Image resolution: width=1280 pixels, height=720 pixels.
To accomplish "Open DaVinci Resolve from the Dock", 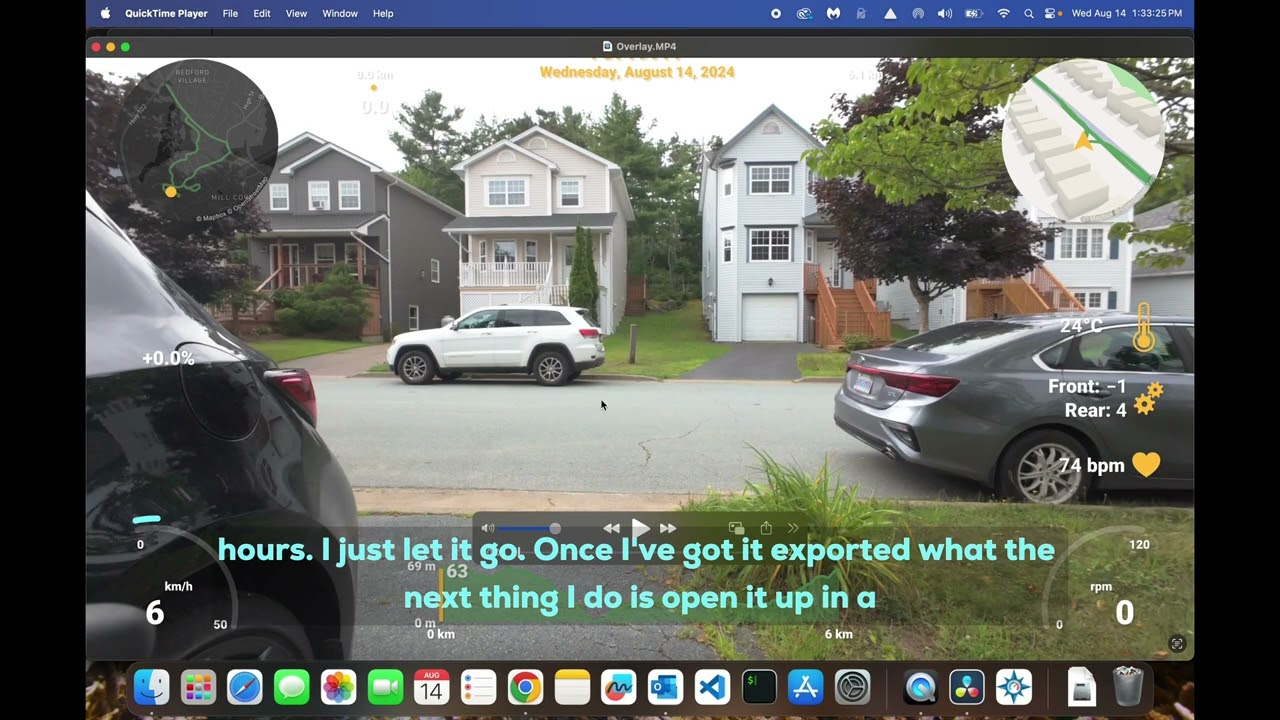I will click(966, 687).
